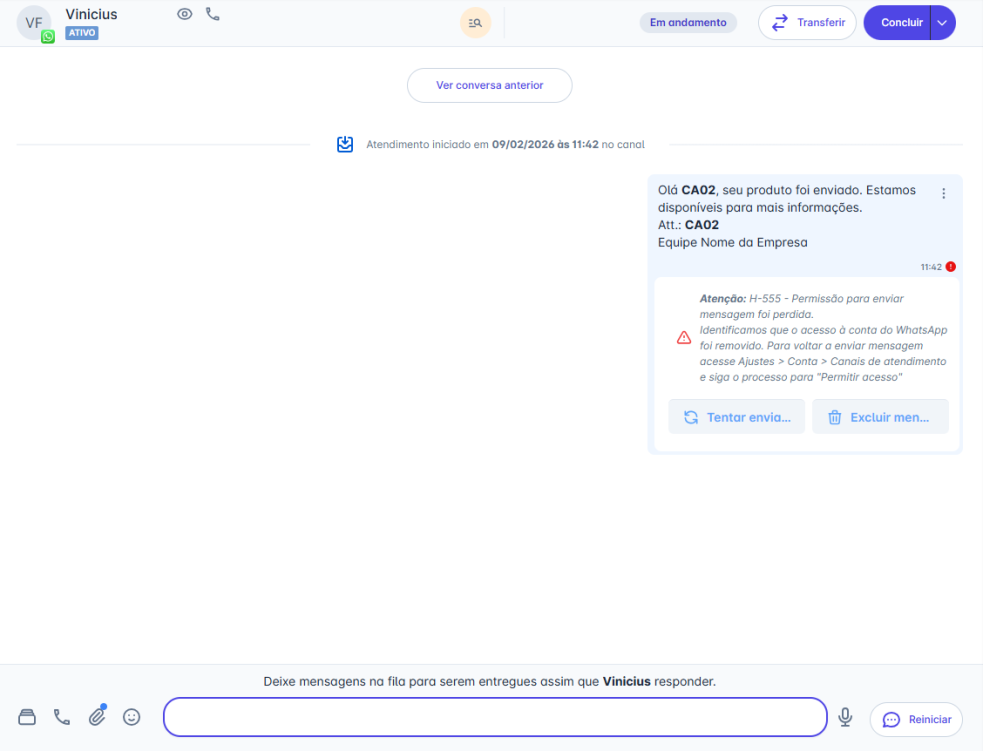Open Ver conversa anterior
Image resolution: width=983 pixels, height=751 pixels.
click(489, 85)
